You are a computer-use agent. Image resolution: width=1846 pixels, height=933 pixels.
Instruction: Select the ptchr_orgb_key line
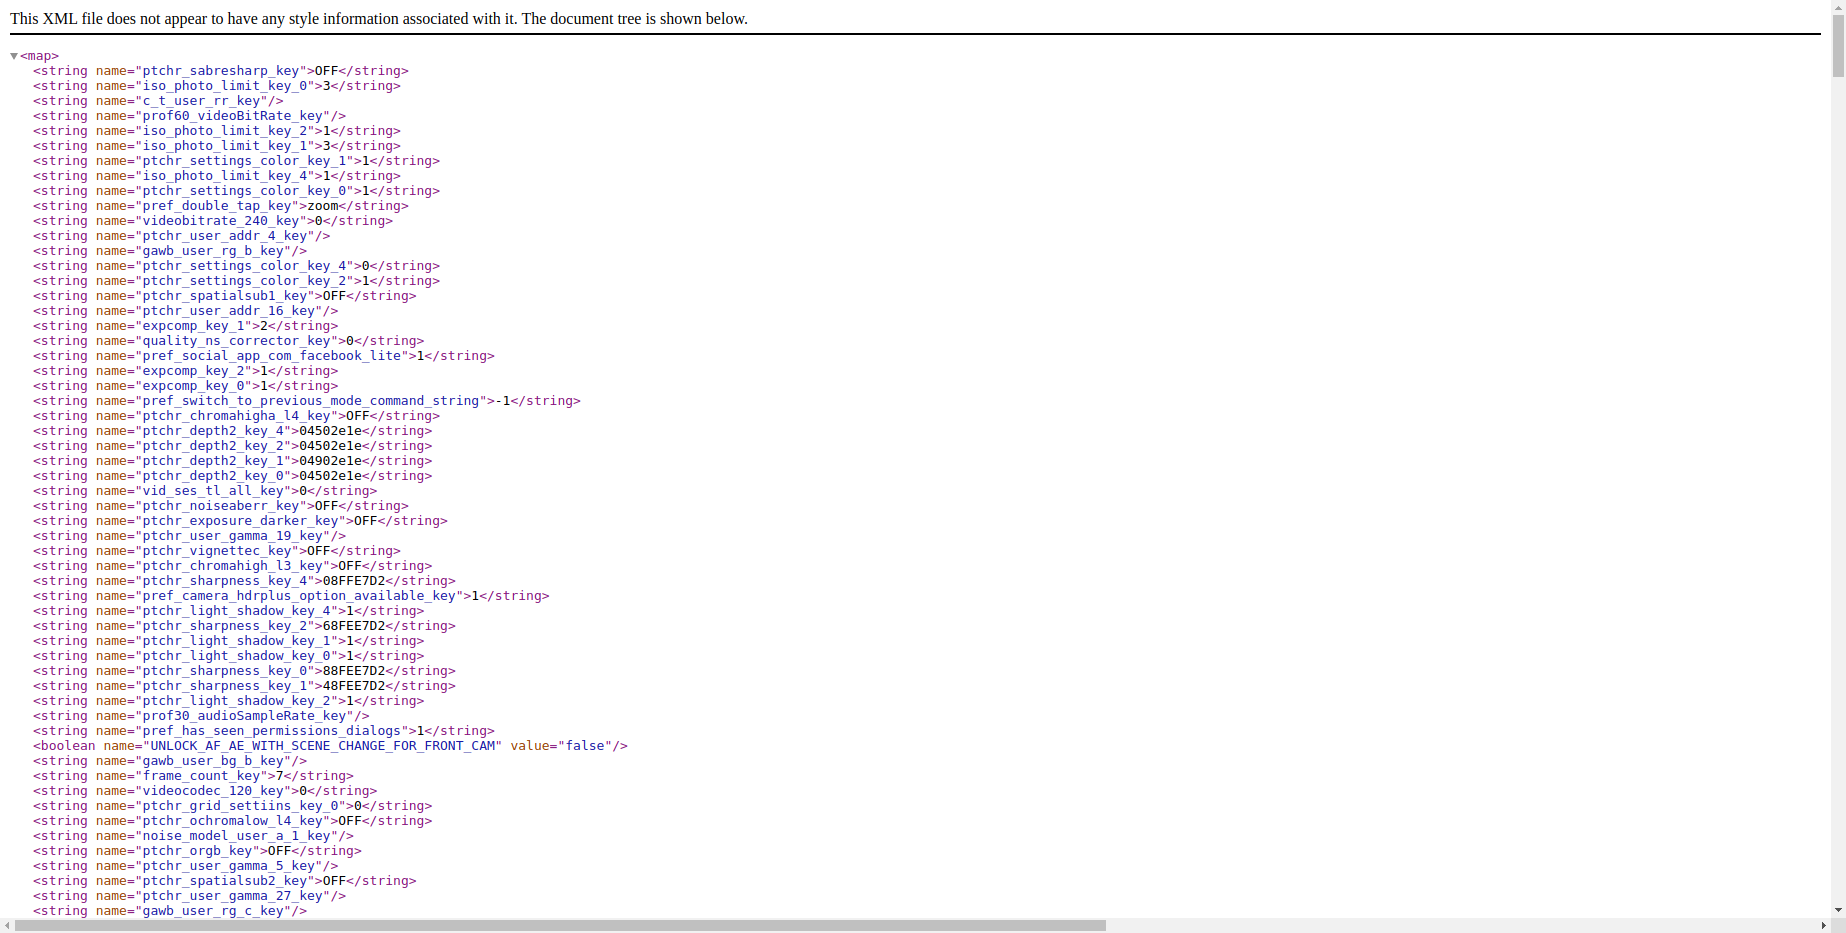pyautogui.click(x=197, y=851)
